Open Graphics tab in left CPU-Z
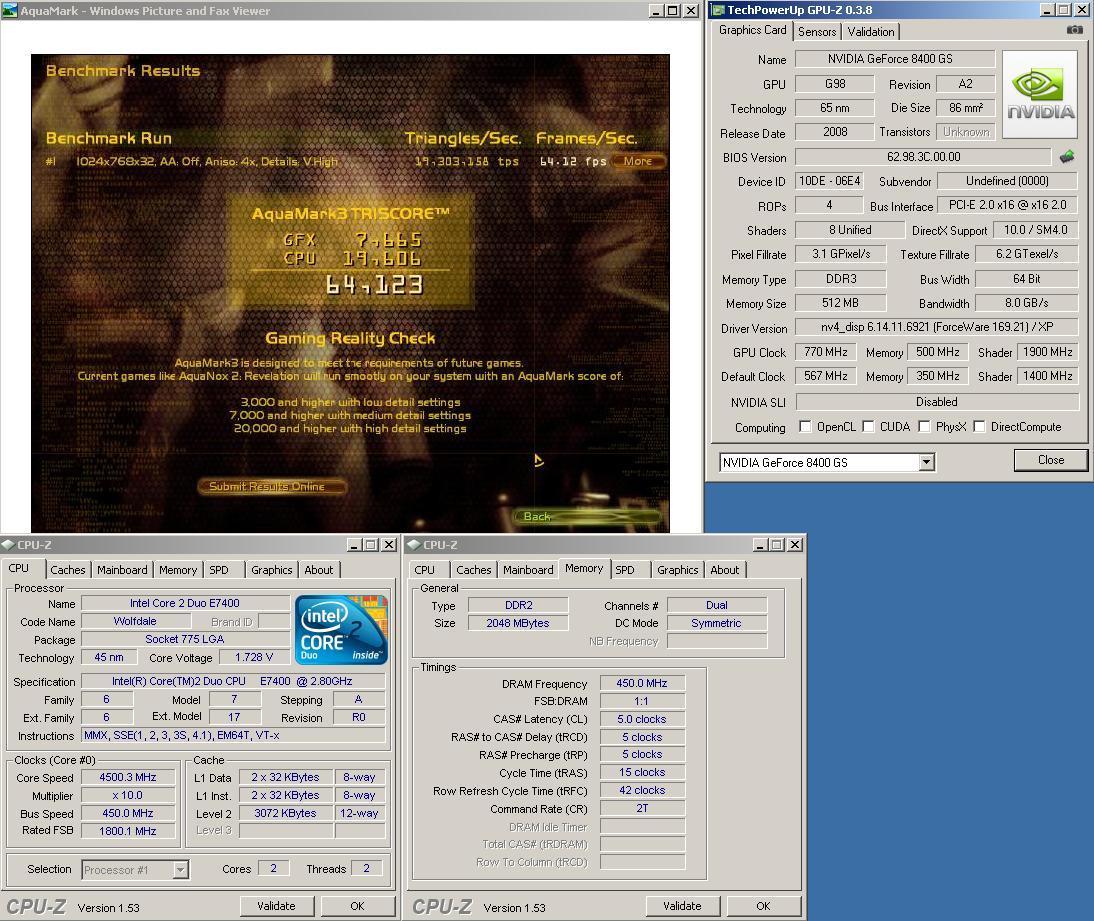The width and height of the screenshot is (1094, 921). tap(271, 570)
